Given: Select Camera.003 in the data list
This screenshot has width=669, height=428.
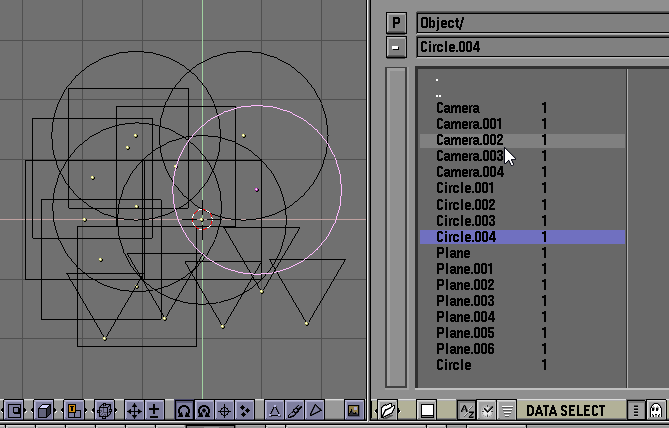Looking at the screenshot, I should (x=522, y=156).
